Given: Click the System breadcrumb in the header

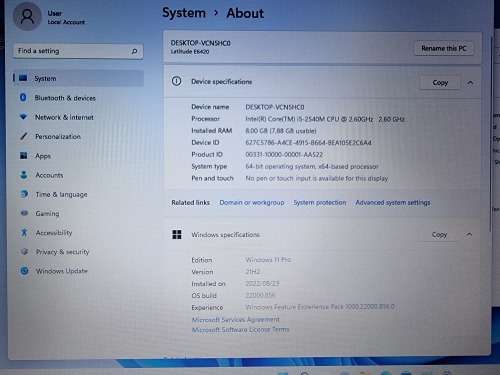Looking at the screenshot, I should 184,13.
